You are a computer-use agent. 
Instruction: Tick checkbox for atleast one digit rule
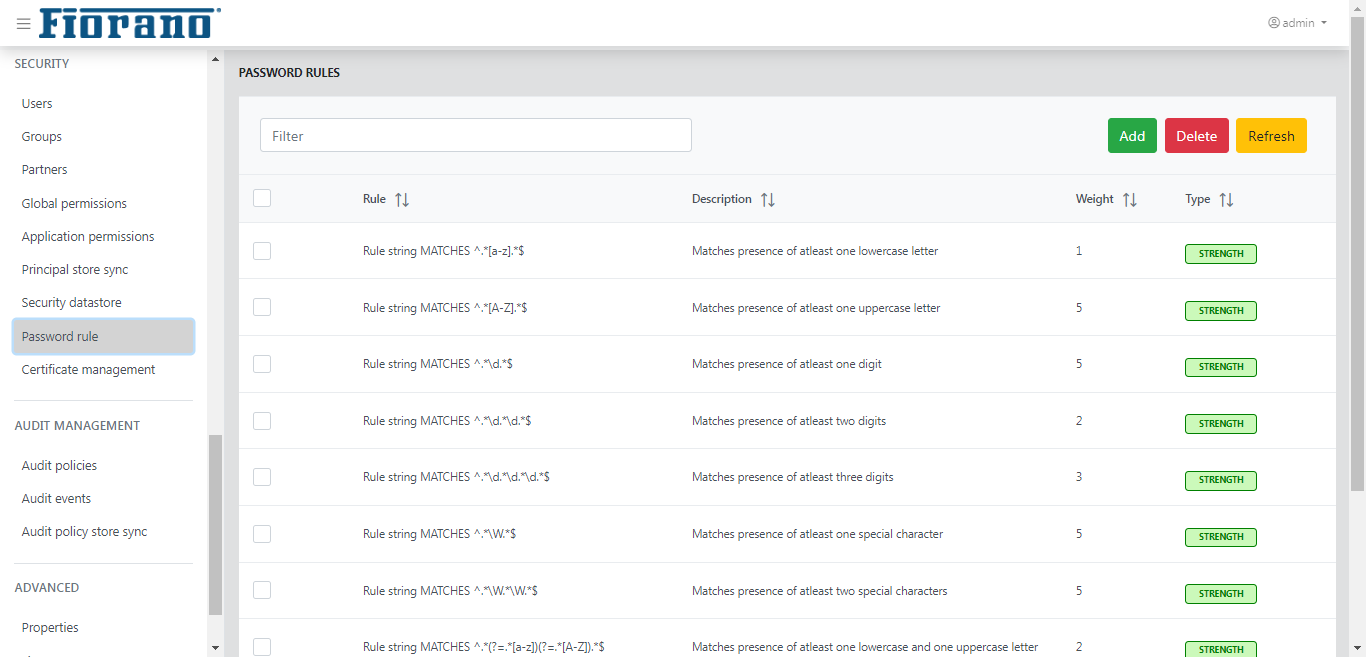(x=262, y=364)
